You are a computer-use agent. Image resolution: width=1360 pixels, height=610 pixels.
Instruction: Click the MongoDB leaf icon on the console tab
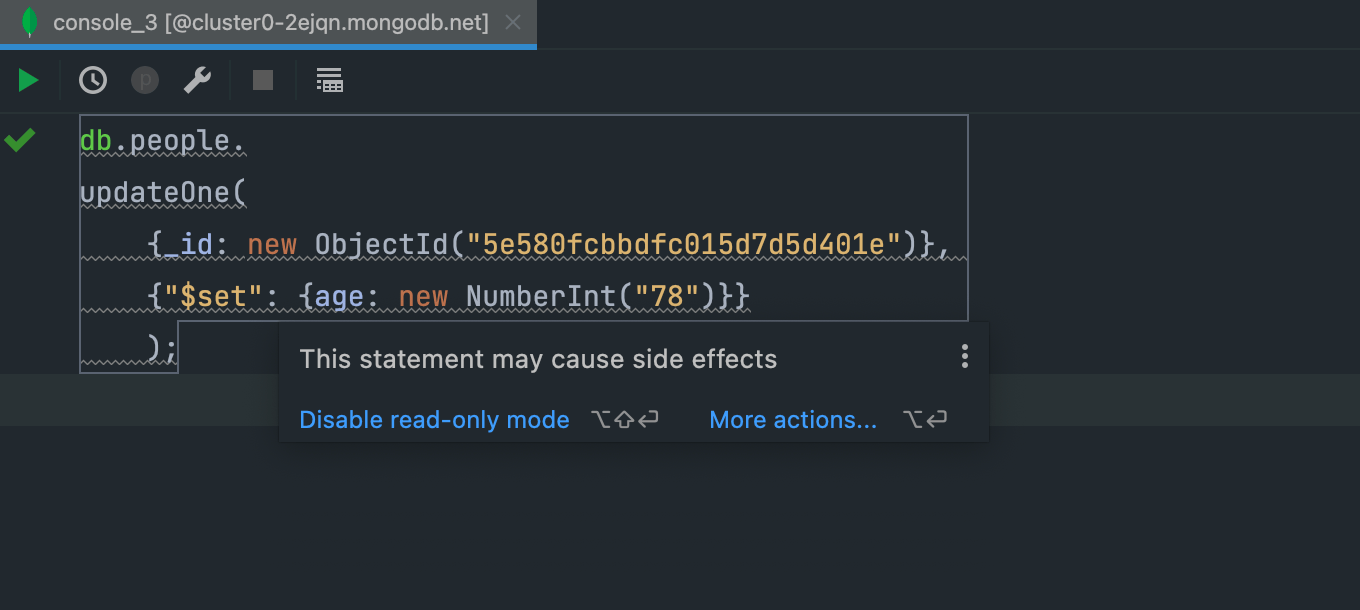(31, 22)
